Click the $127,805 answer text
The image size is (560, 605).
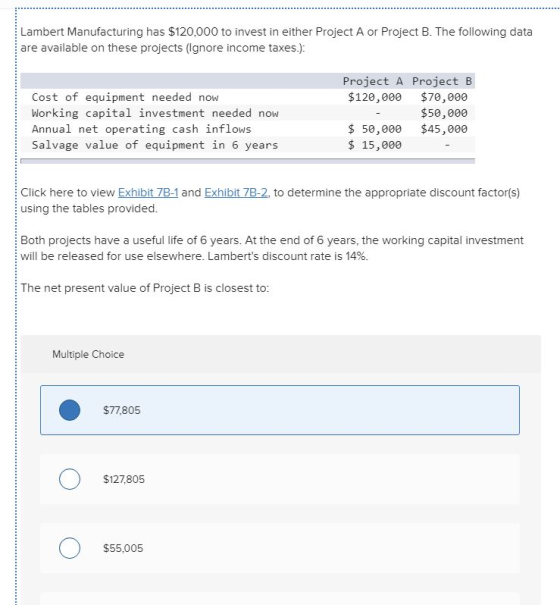click(x=124, y=479)
